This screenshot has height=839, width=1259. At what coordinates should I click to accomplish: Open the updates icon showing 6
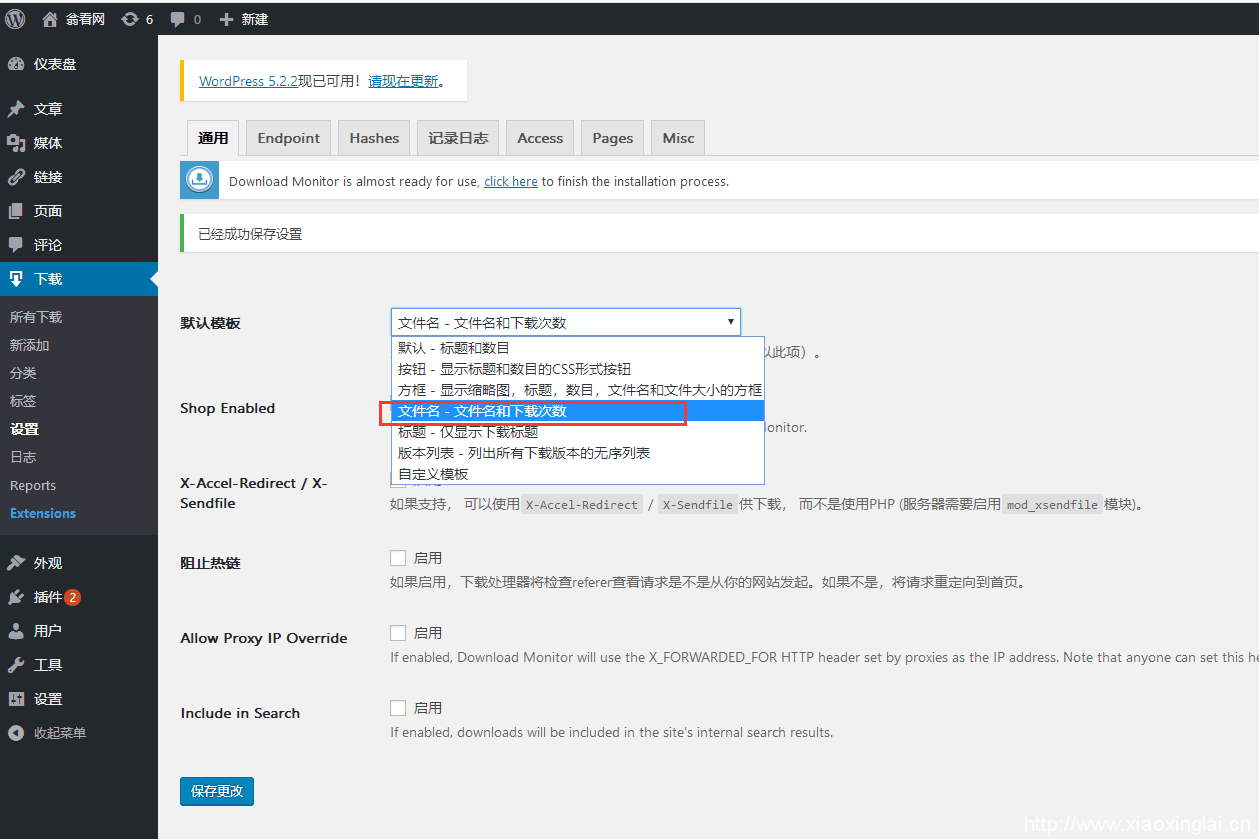[x=130, y=19]
